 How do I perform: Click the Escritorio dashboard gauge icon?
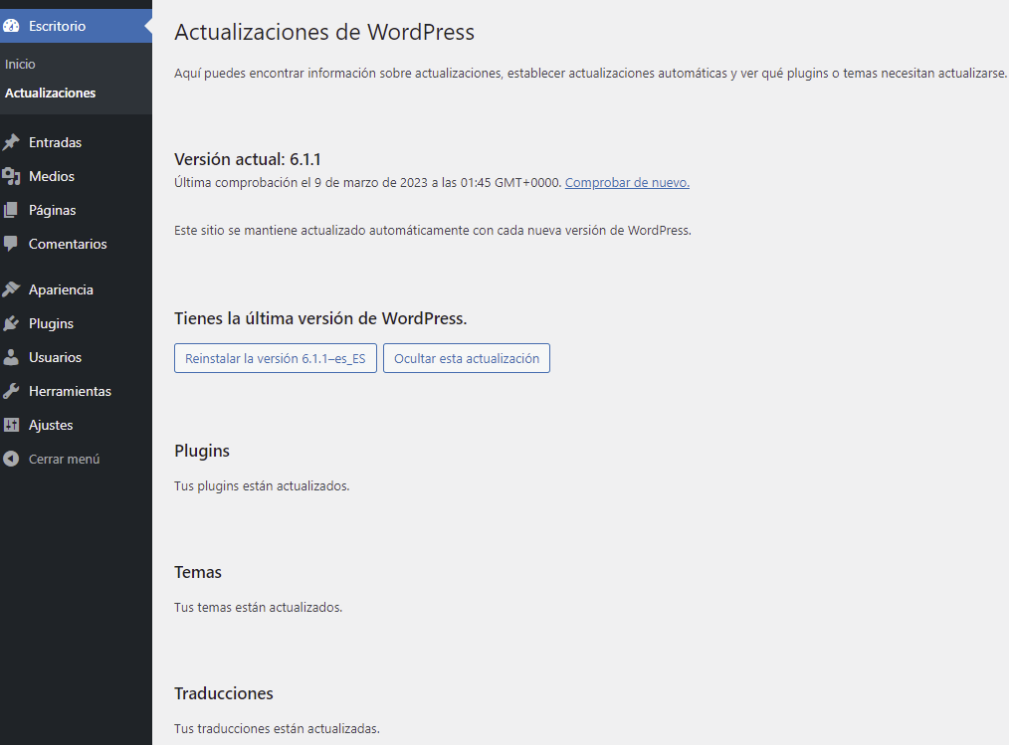click(x=11, y=26)
